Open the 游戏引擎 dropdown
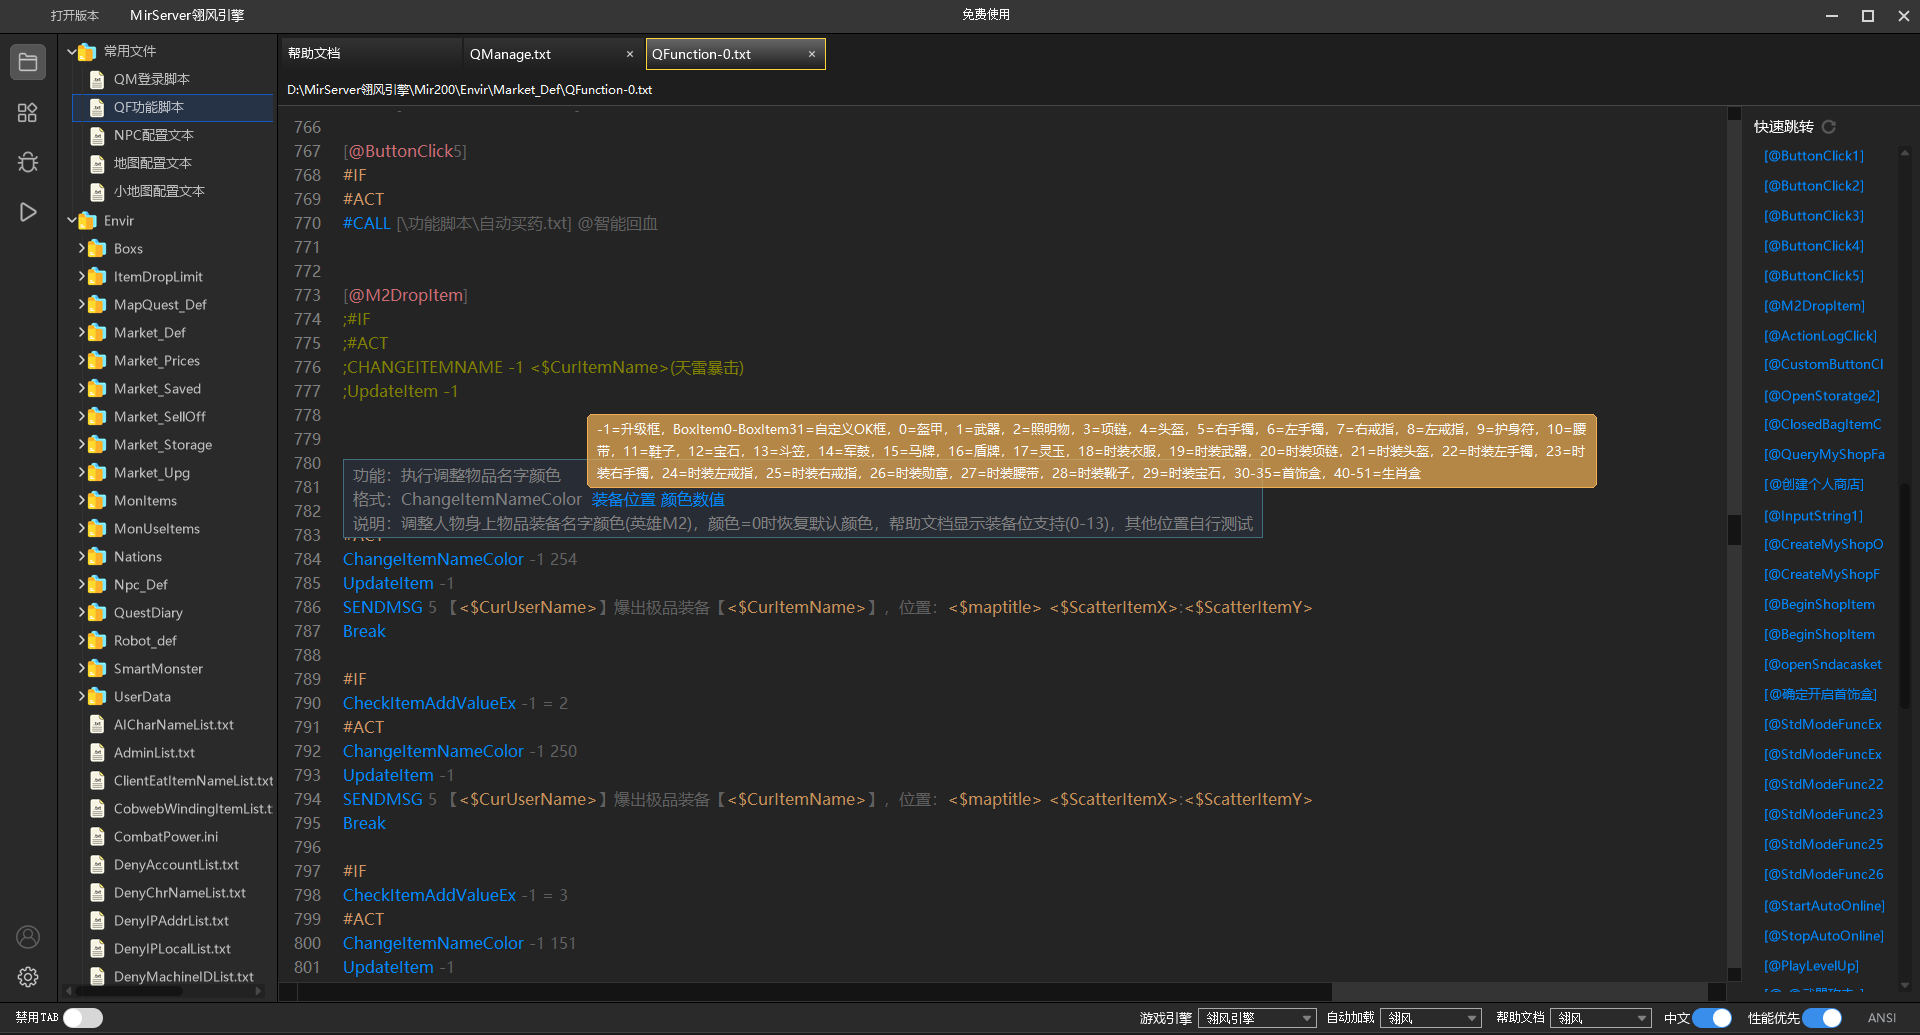The width and height of the screenshot is (1920, 1035). [x=1257, y=1018]
